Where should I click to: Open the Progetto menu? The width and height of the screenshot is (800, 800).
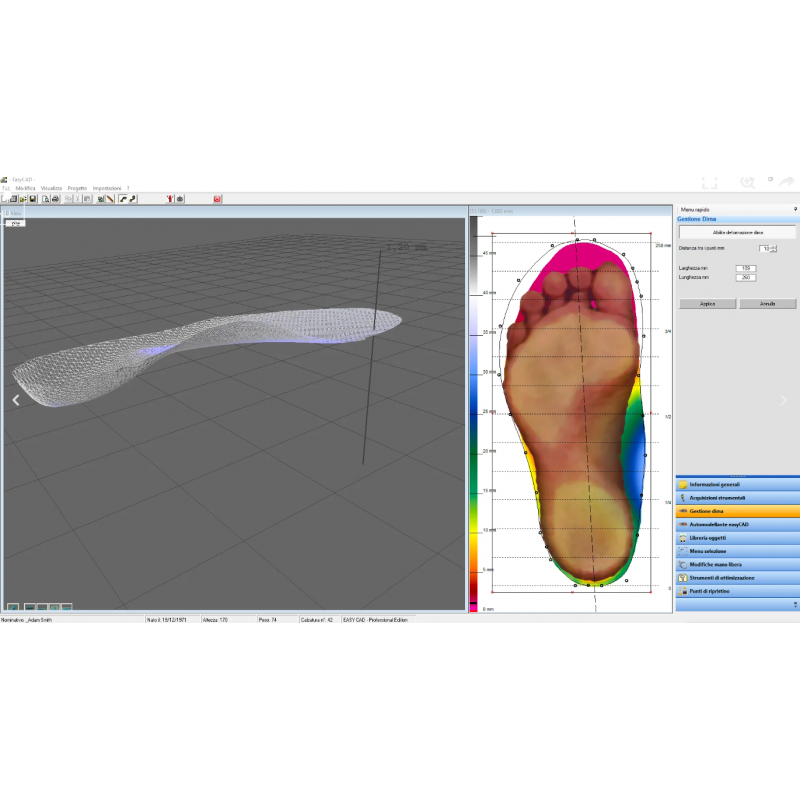(78, 188)
